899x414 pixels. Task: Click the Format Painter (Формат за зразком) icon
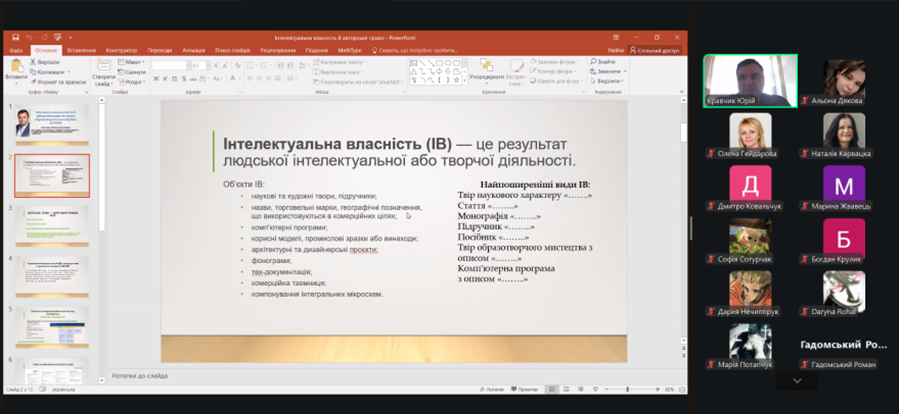pos(33,82)
